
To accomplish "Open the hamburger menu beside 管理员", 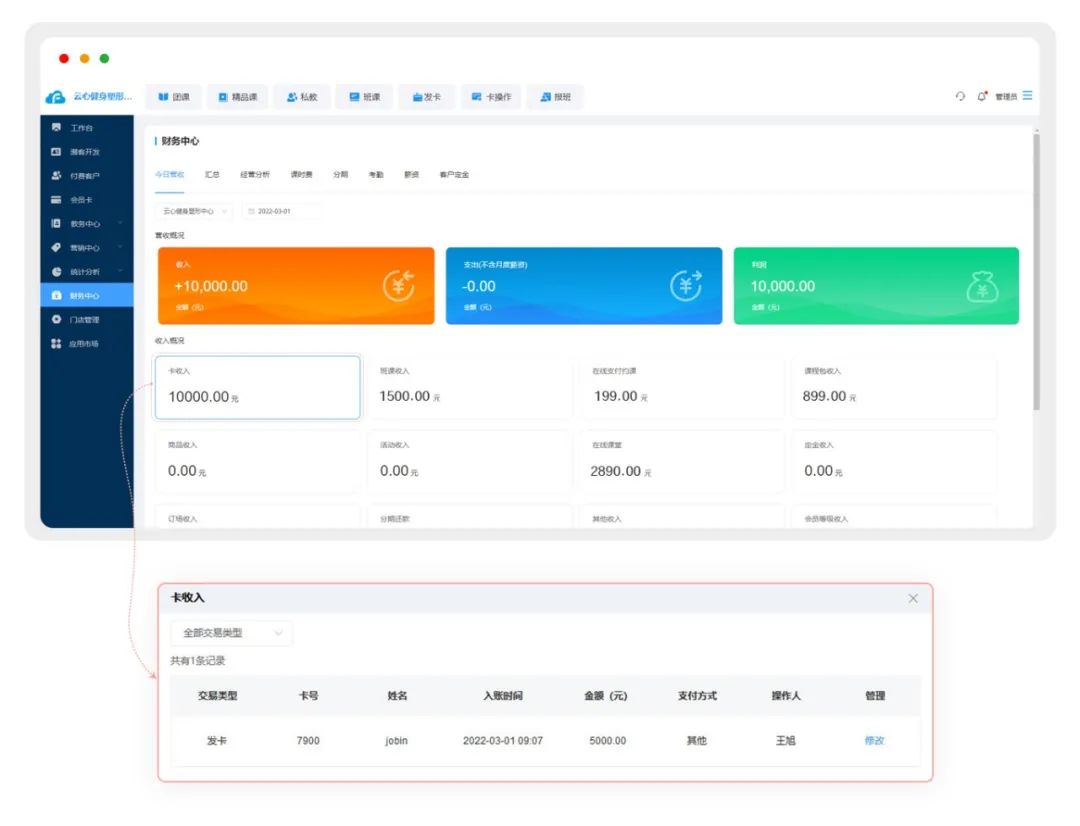I will pos(1027,96).
